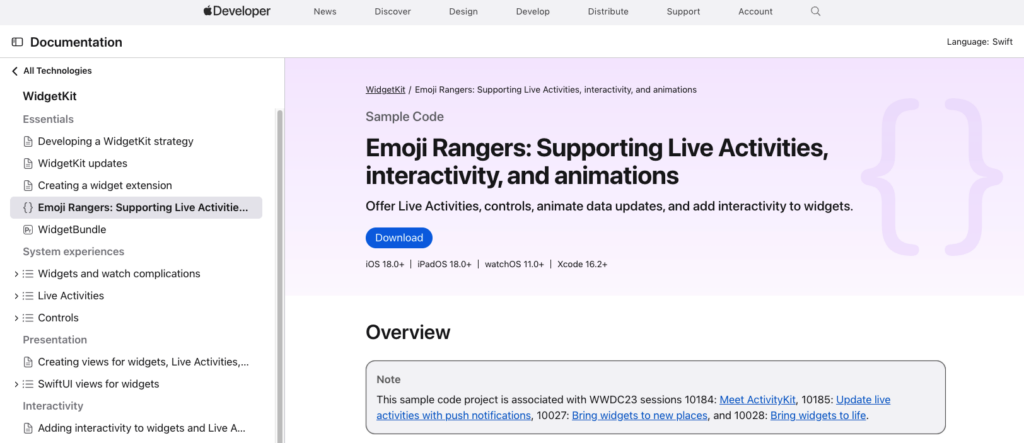Image resolution: width=1024 pixels, height=443 pixels.
Task: Click the WidgetBundle symbol icon
Action: click(x=28, y=229)
